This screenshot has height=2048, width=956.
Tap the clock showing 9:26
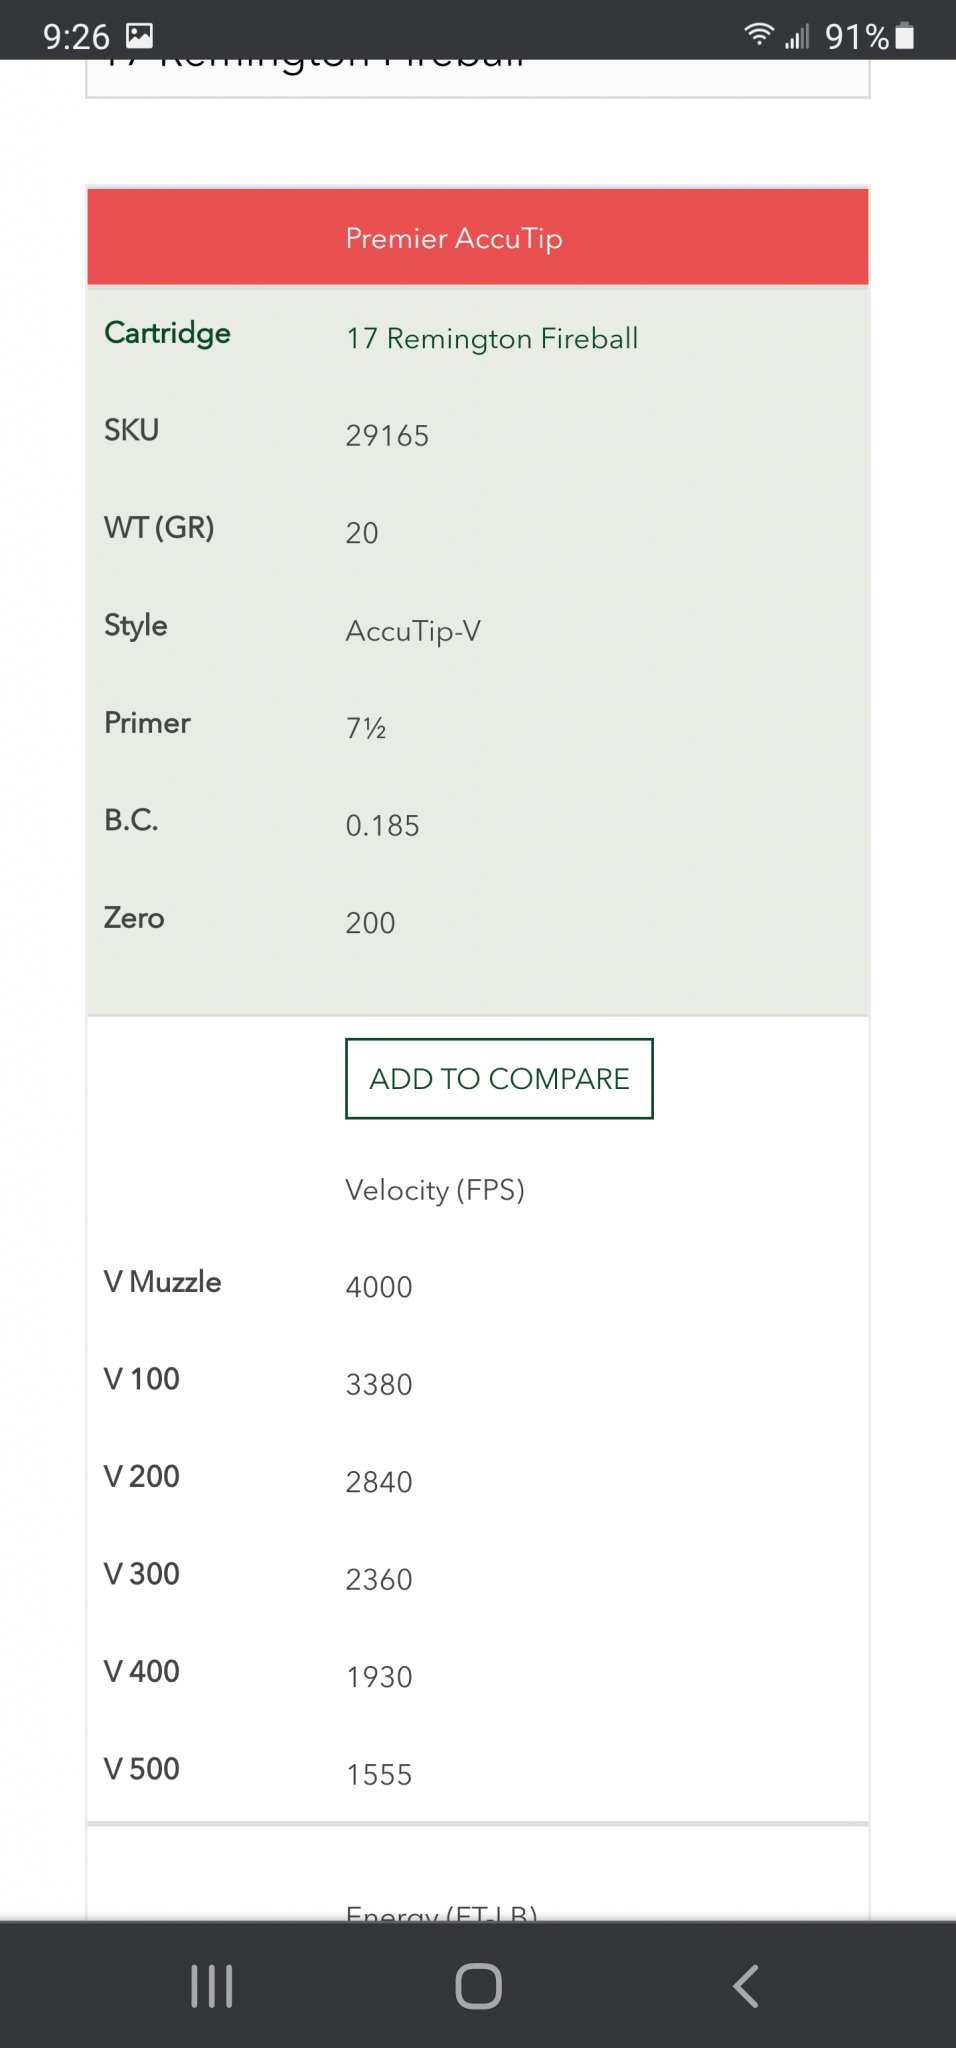coord(76,37)
